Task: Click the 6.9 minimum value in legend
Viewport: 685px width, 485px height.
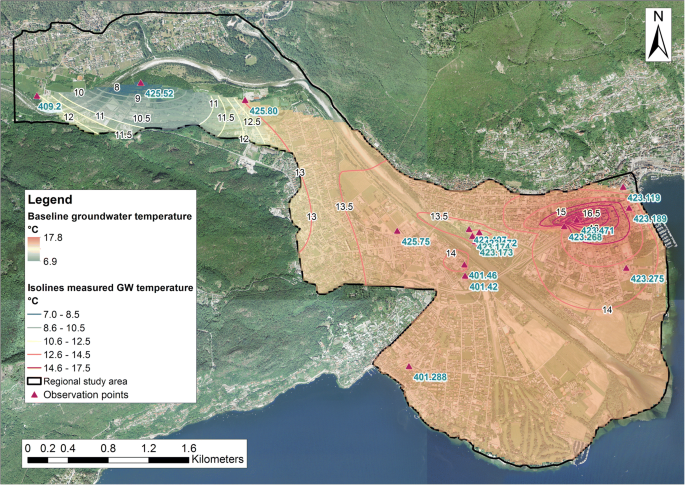Action: click(x=50, y=261)
